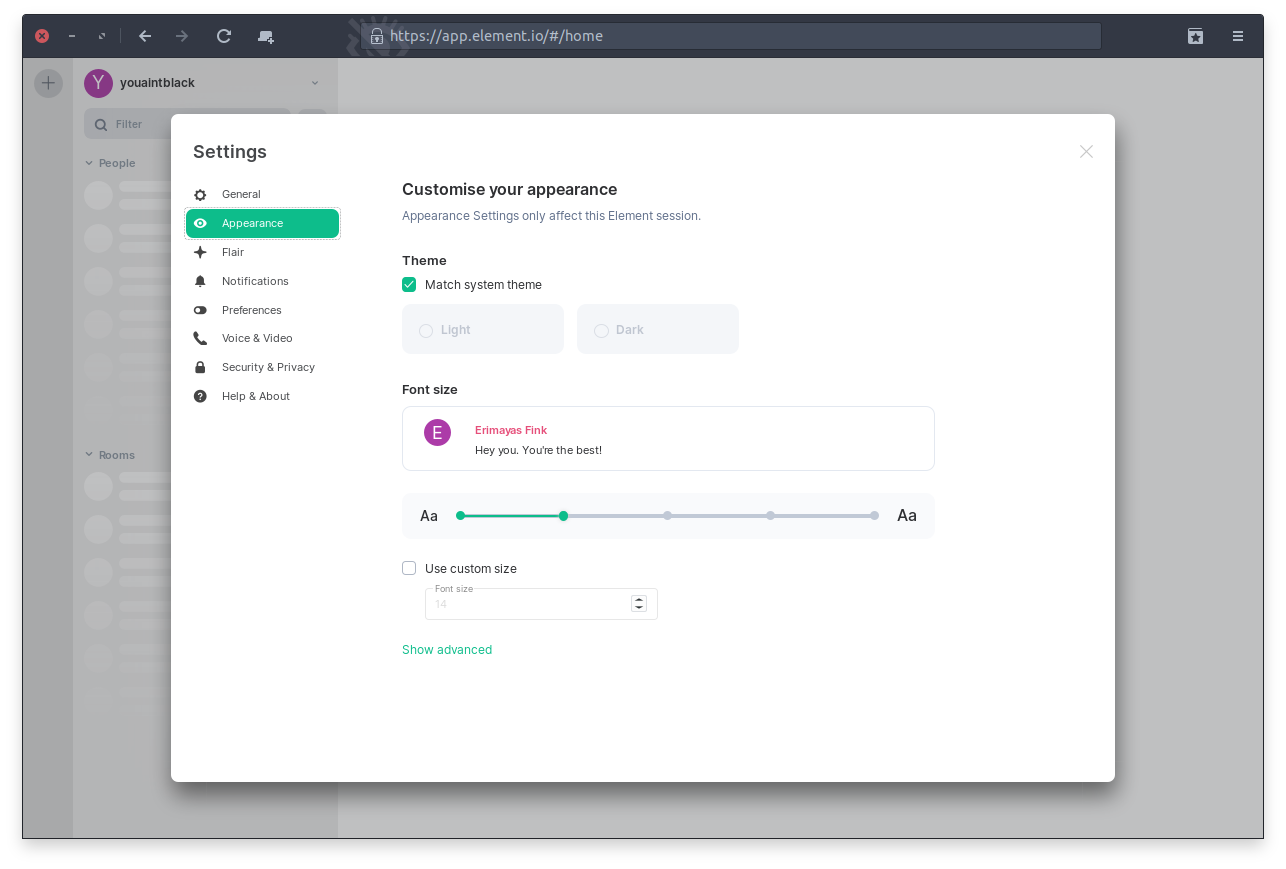Image resolution: width=1286 pixels, height=869 pixels.
Task: Click the Notifications bell icon
Action: (x=200, y=281)
